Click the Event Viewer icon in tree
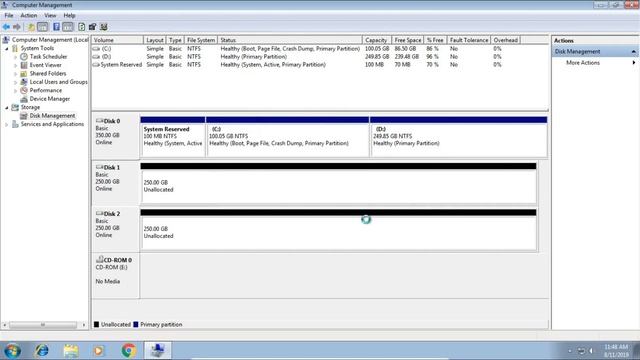This screenshot has width=640, height=360. point(24,65)
